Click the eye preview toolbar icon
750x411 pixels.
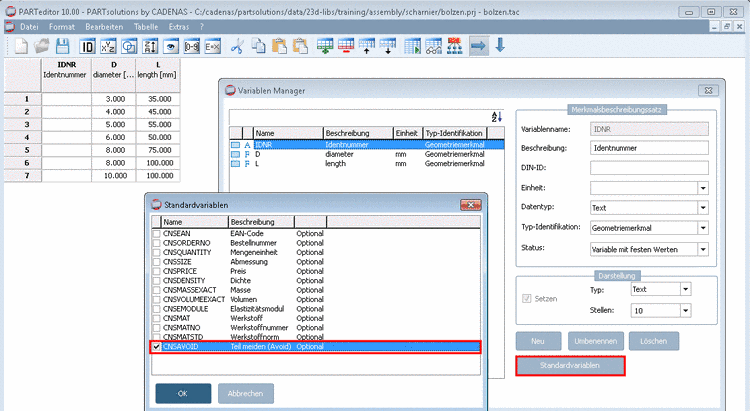coord(170,45)
